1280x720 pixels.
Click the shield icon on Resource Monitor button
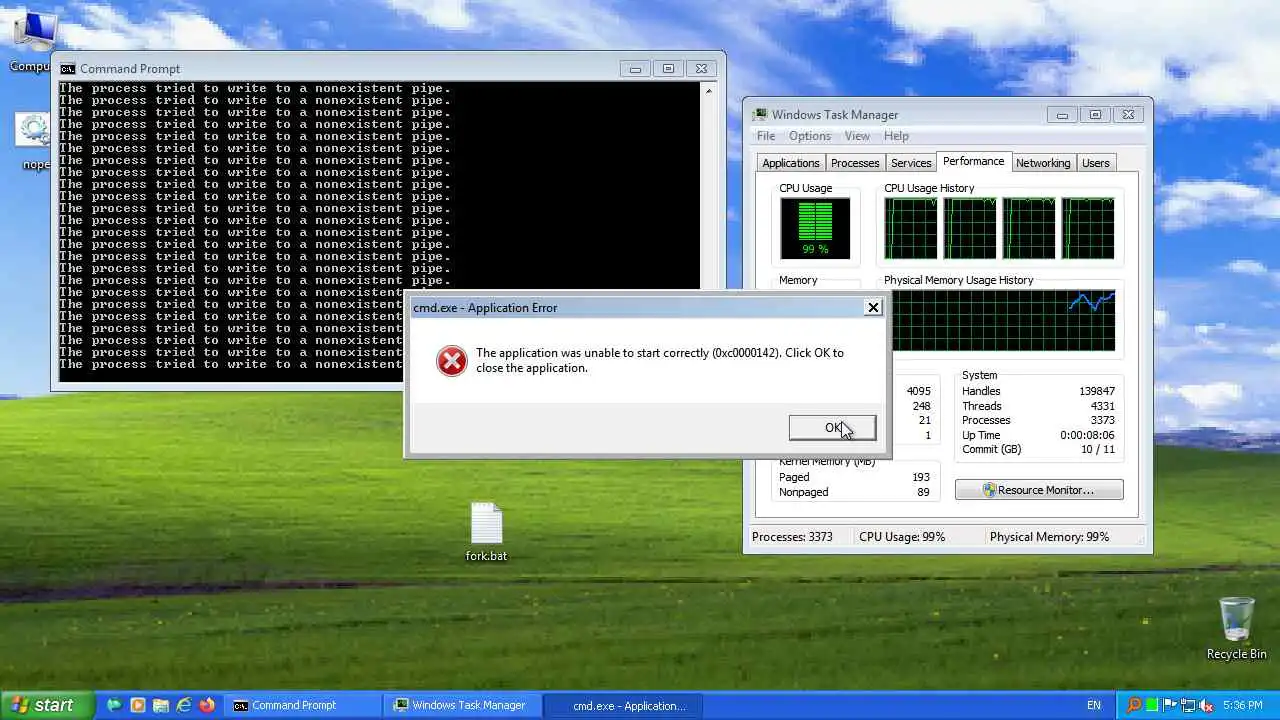[x=989, y=490]
